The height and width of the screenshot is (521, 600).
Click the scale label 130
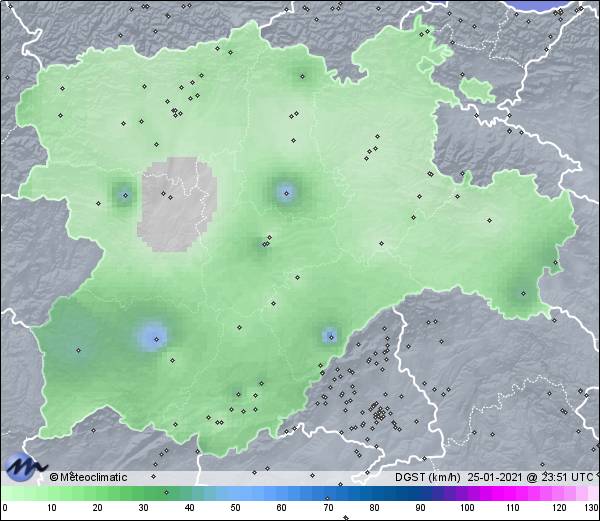(592, 508)
